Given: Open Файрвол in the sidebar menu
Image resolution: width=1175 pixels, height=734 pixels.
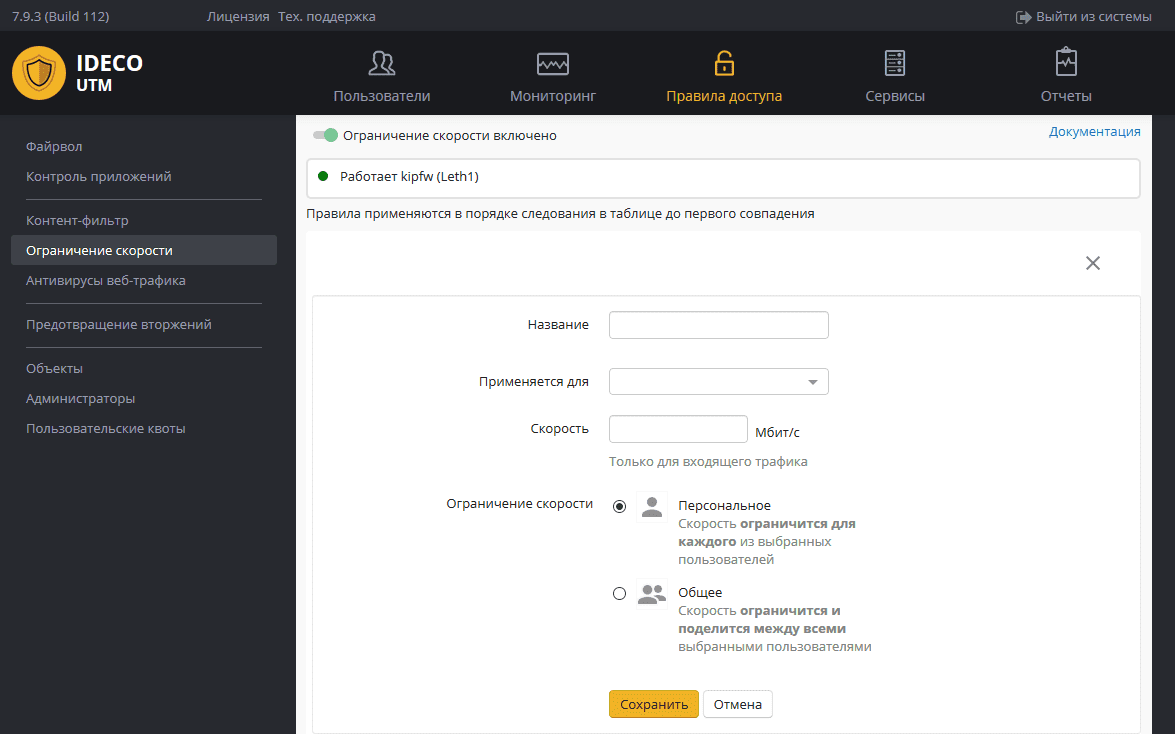Looking at the screenshot, I should 54,147.
